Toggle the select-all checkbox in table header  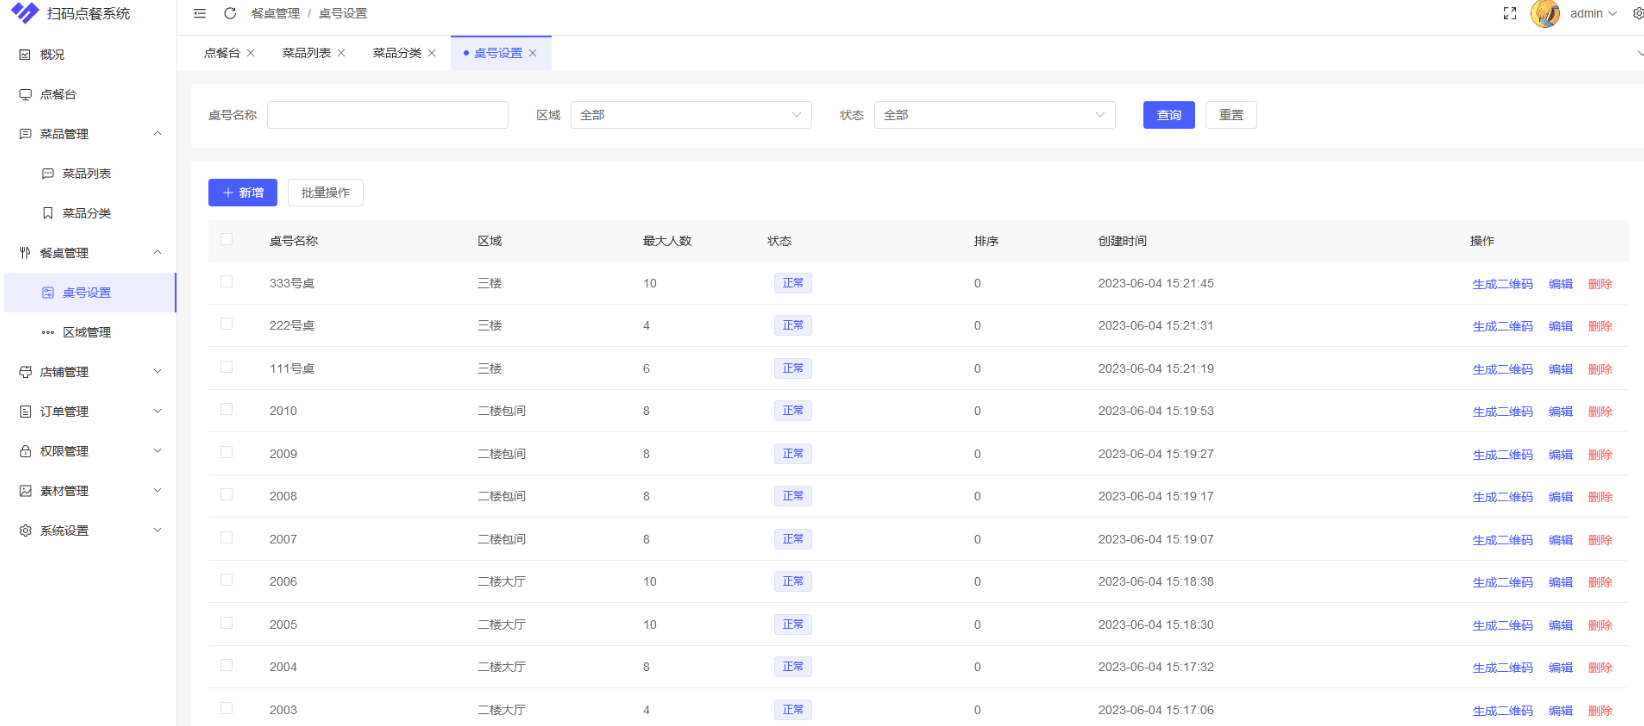(x=227, y=239)
